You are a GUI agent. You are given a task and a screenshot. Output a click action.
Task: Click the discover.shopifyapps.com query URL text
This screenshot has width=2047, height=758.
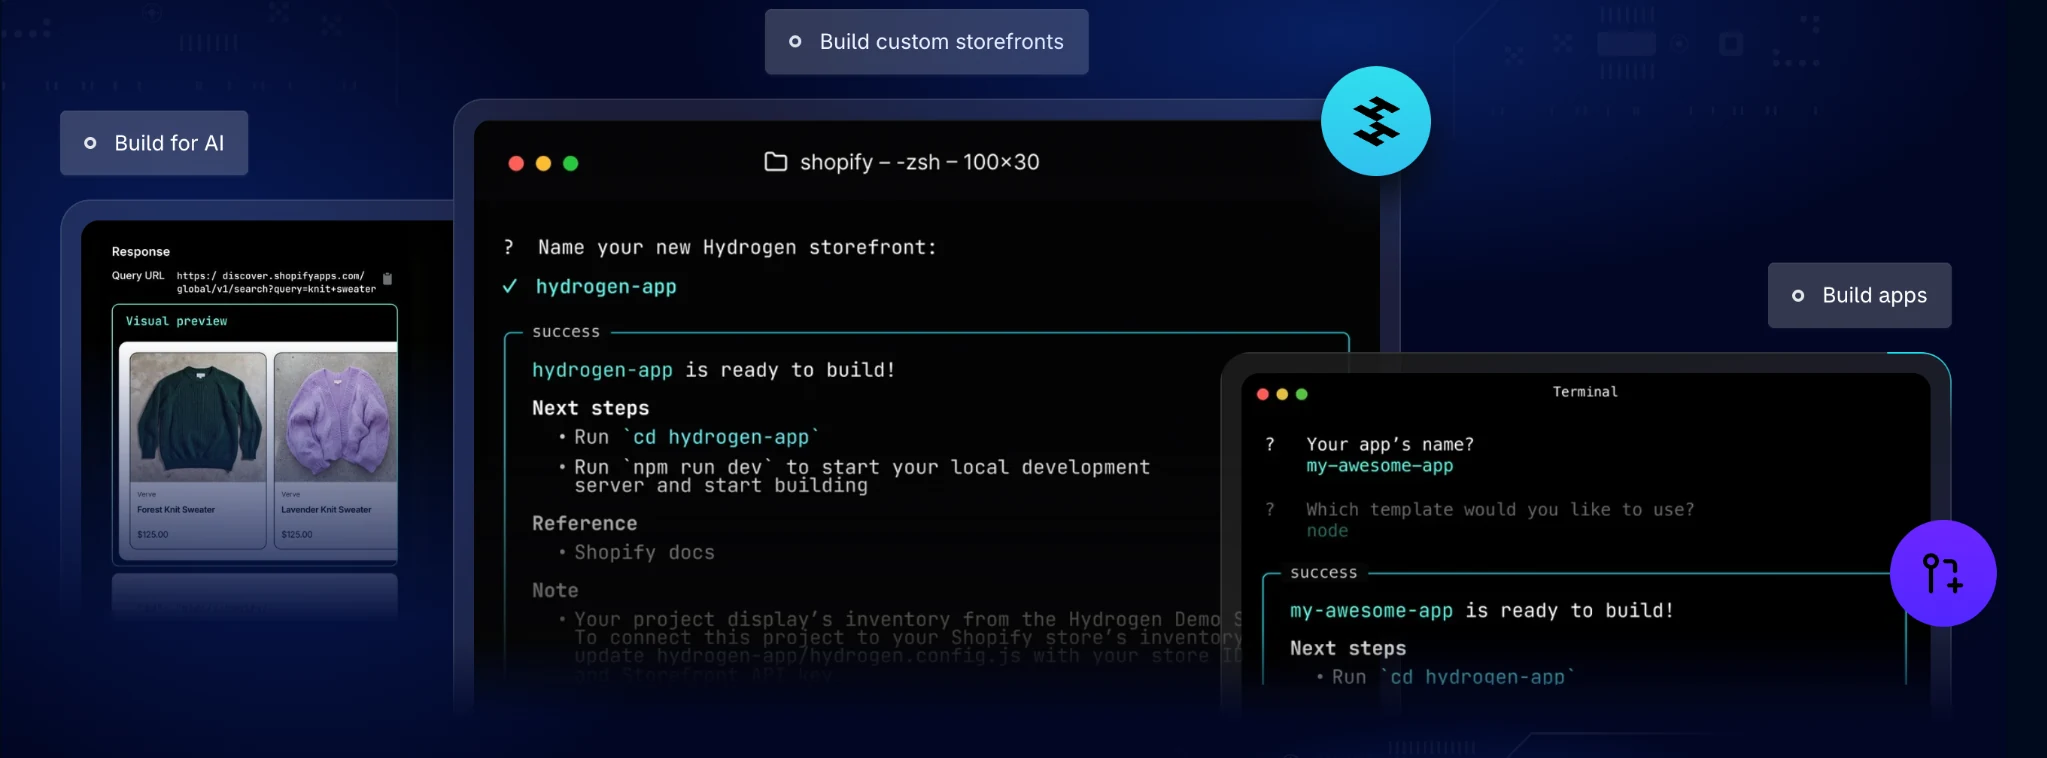[x=276, y=282]
